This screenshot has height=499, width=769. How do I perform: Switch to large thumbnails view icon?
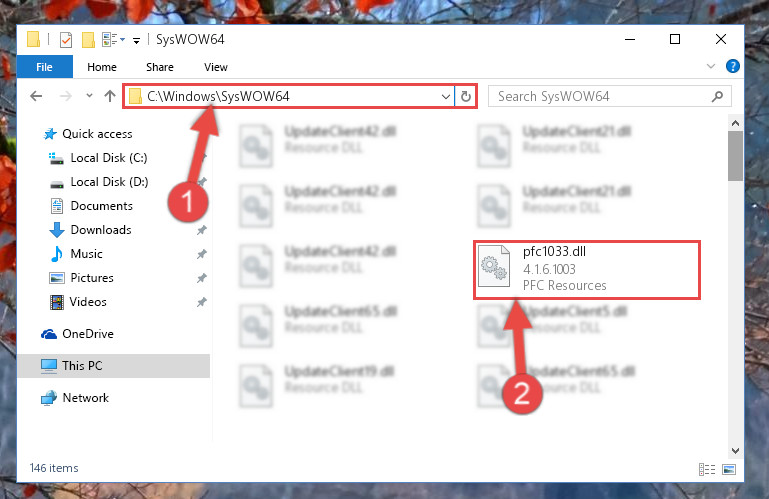coord(729,470)
